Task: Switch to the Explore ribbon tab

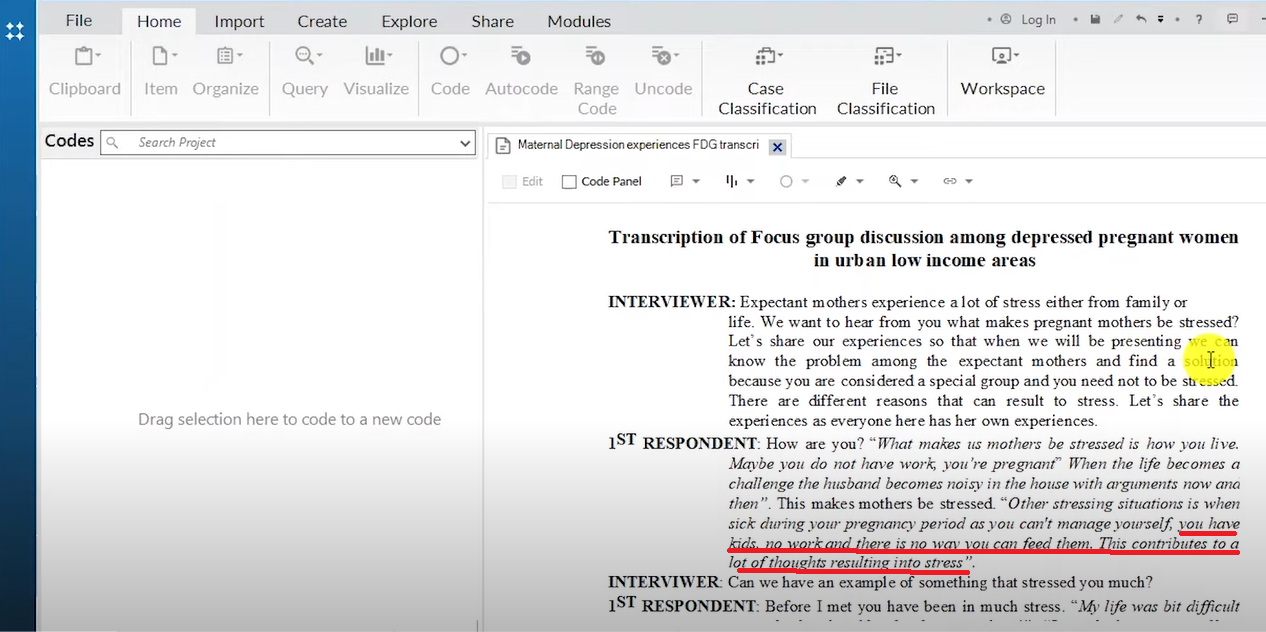Action: tap(409, 20)
